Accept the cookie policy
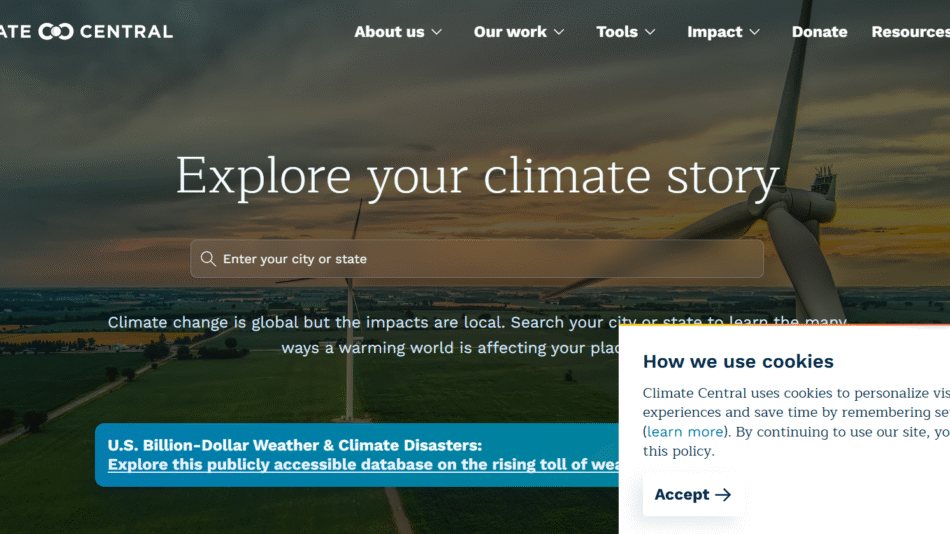Screen dimensions: 950x534 tap(693, 495)
